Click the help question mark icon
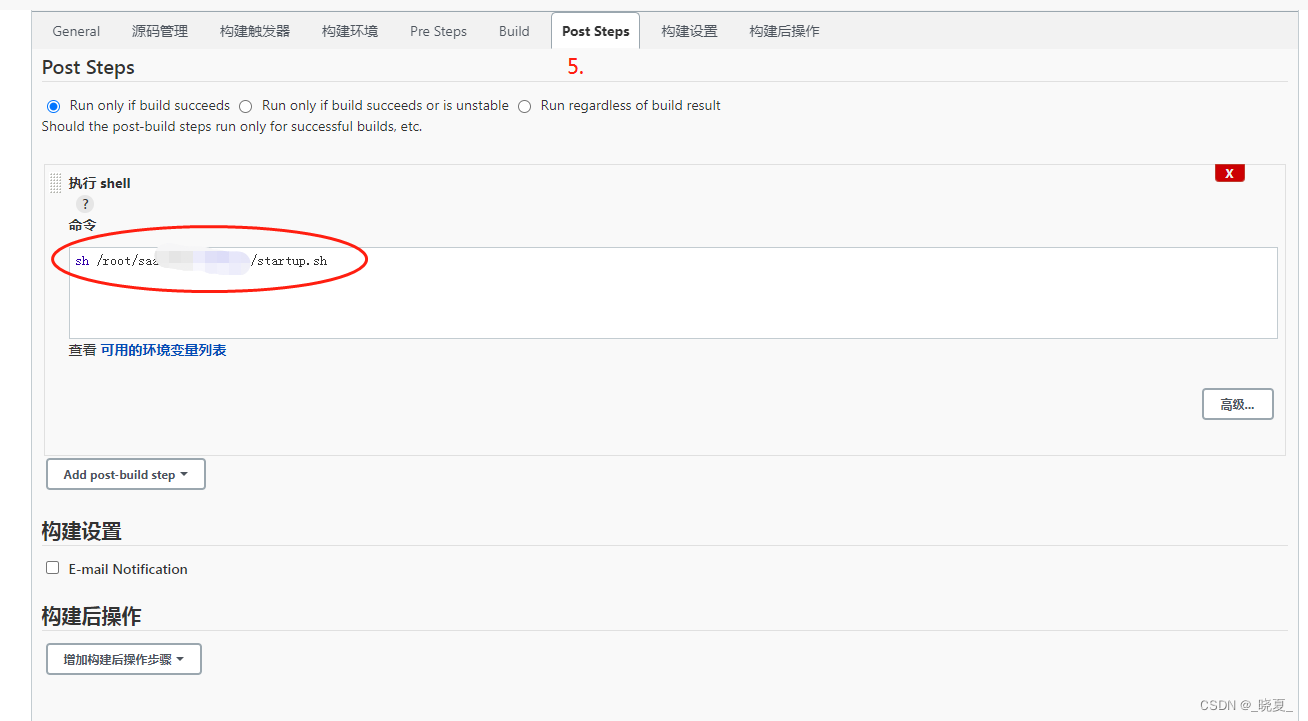The width and height of the screenshot is (1308, 721). [85, 204]
